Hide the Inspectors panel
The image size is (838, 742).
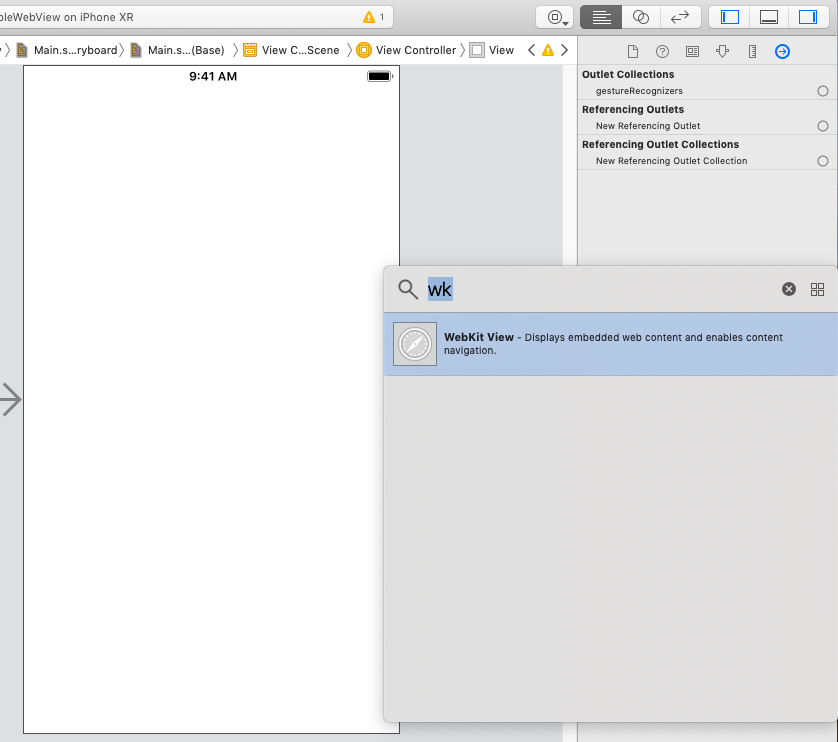pos(807,17)
